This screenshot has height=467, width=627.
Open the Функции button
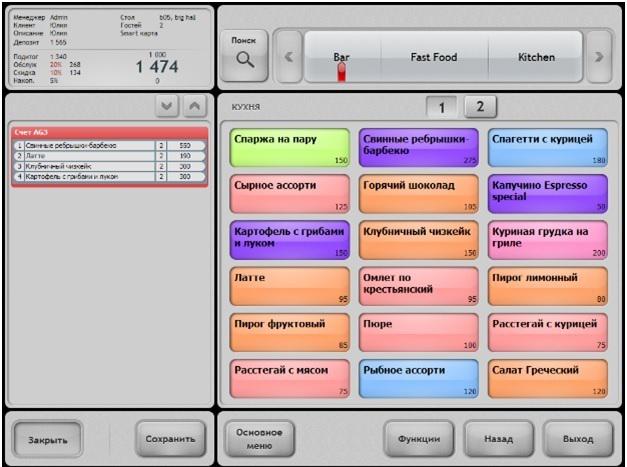[x=419, y=439]
